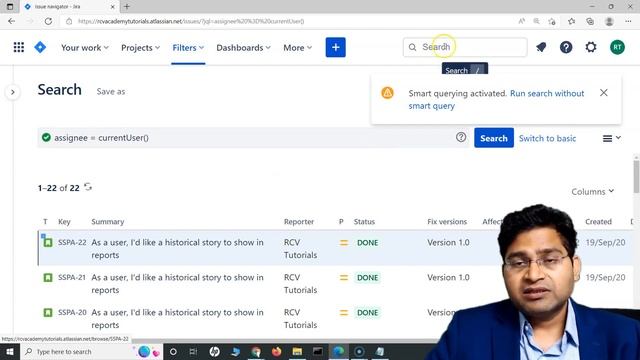Click the DONE status of SSPA-22
Viewport: 640px width, 360px height.
tap(367, 242)
